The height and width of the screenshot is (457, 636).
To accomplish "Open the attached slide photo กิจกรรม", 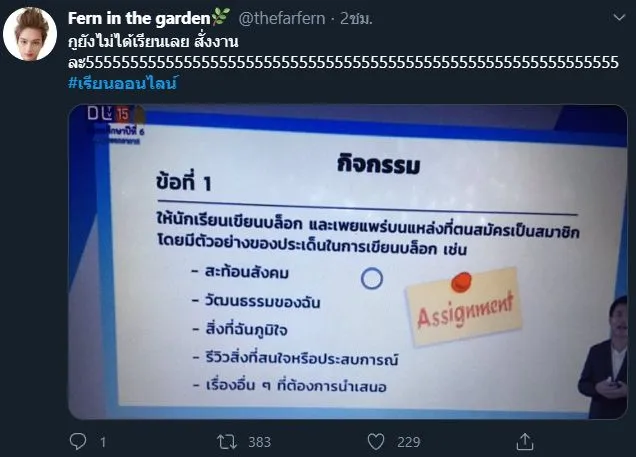I will (x=348, y=262).
